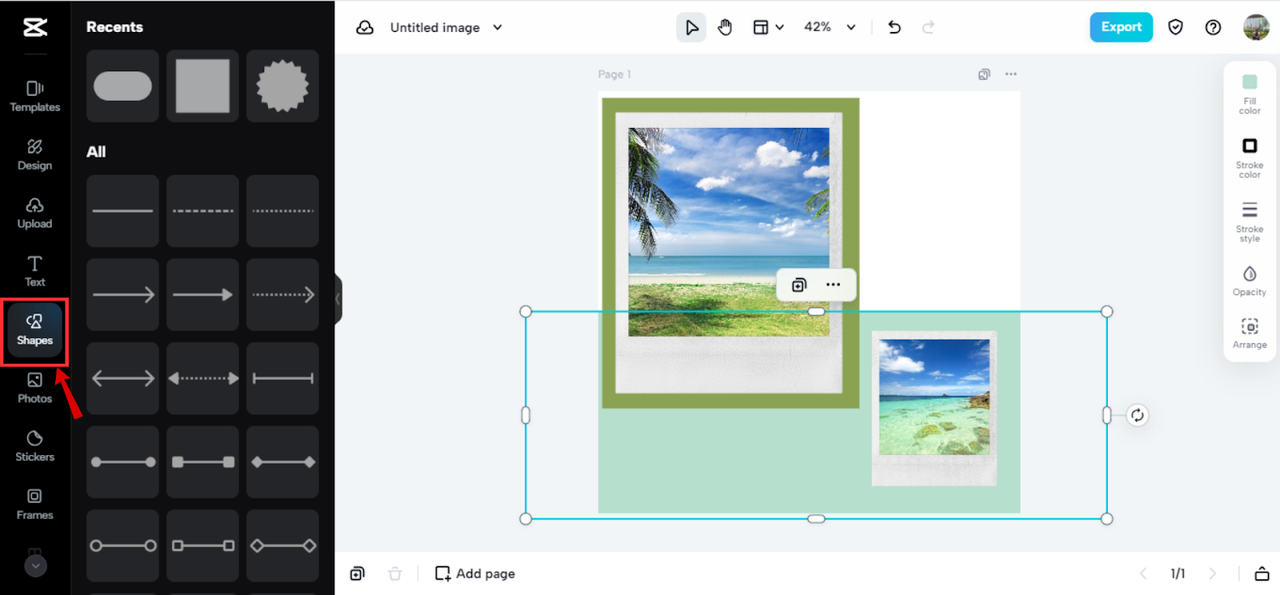Open the shield privacy icon
The height and width of the screenshot is (595, 1280).
pos(1176,27)
